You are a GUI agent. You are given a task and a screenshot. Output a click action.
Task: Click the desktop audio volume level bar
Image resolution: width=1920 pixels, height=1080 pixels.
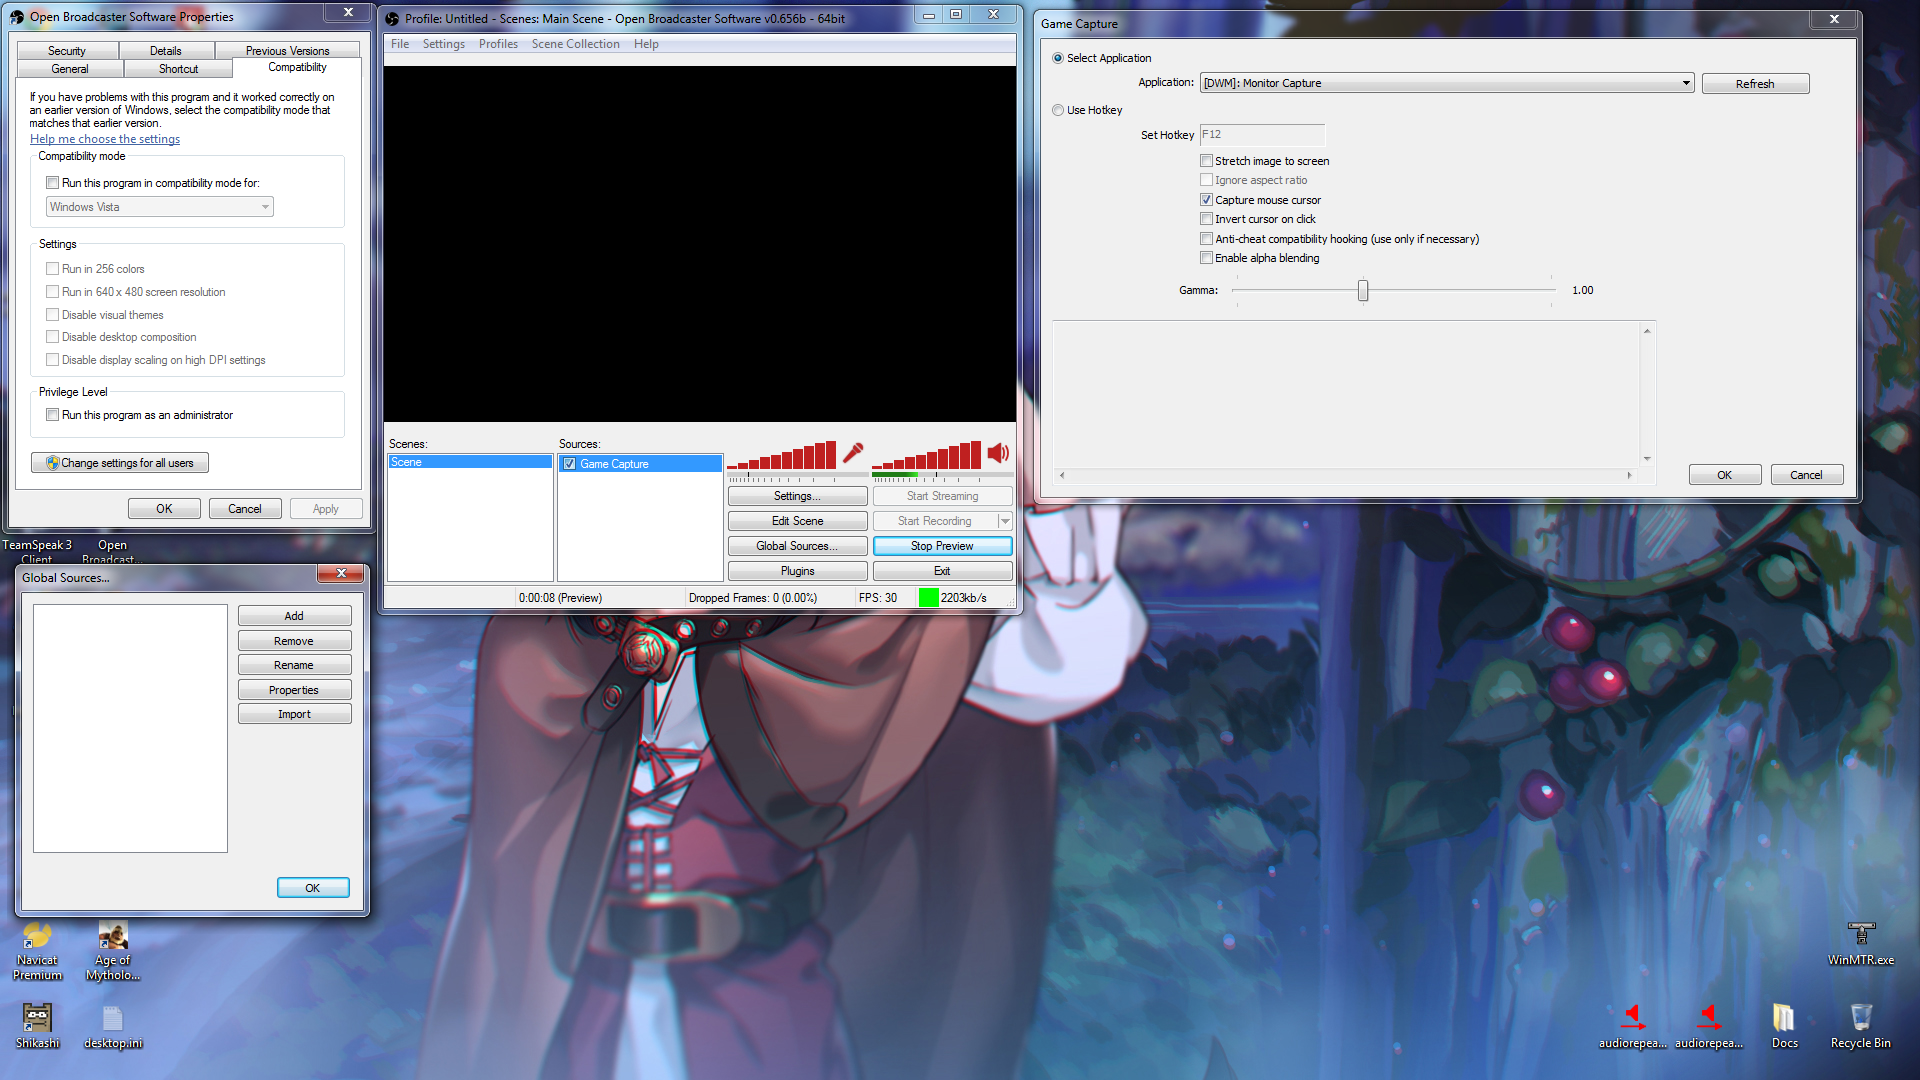coord(927,455)
